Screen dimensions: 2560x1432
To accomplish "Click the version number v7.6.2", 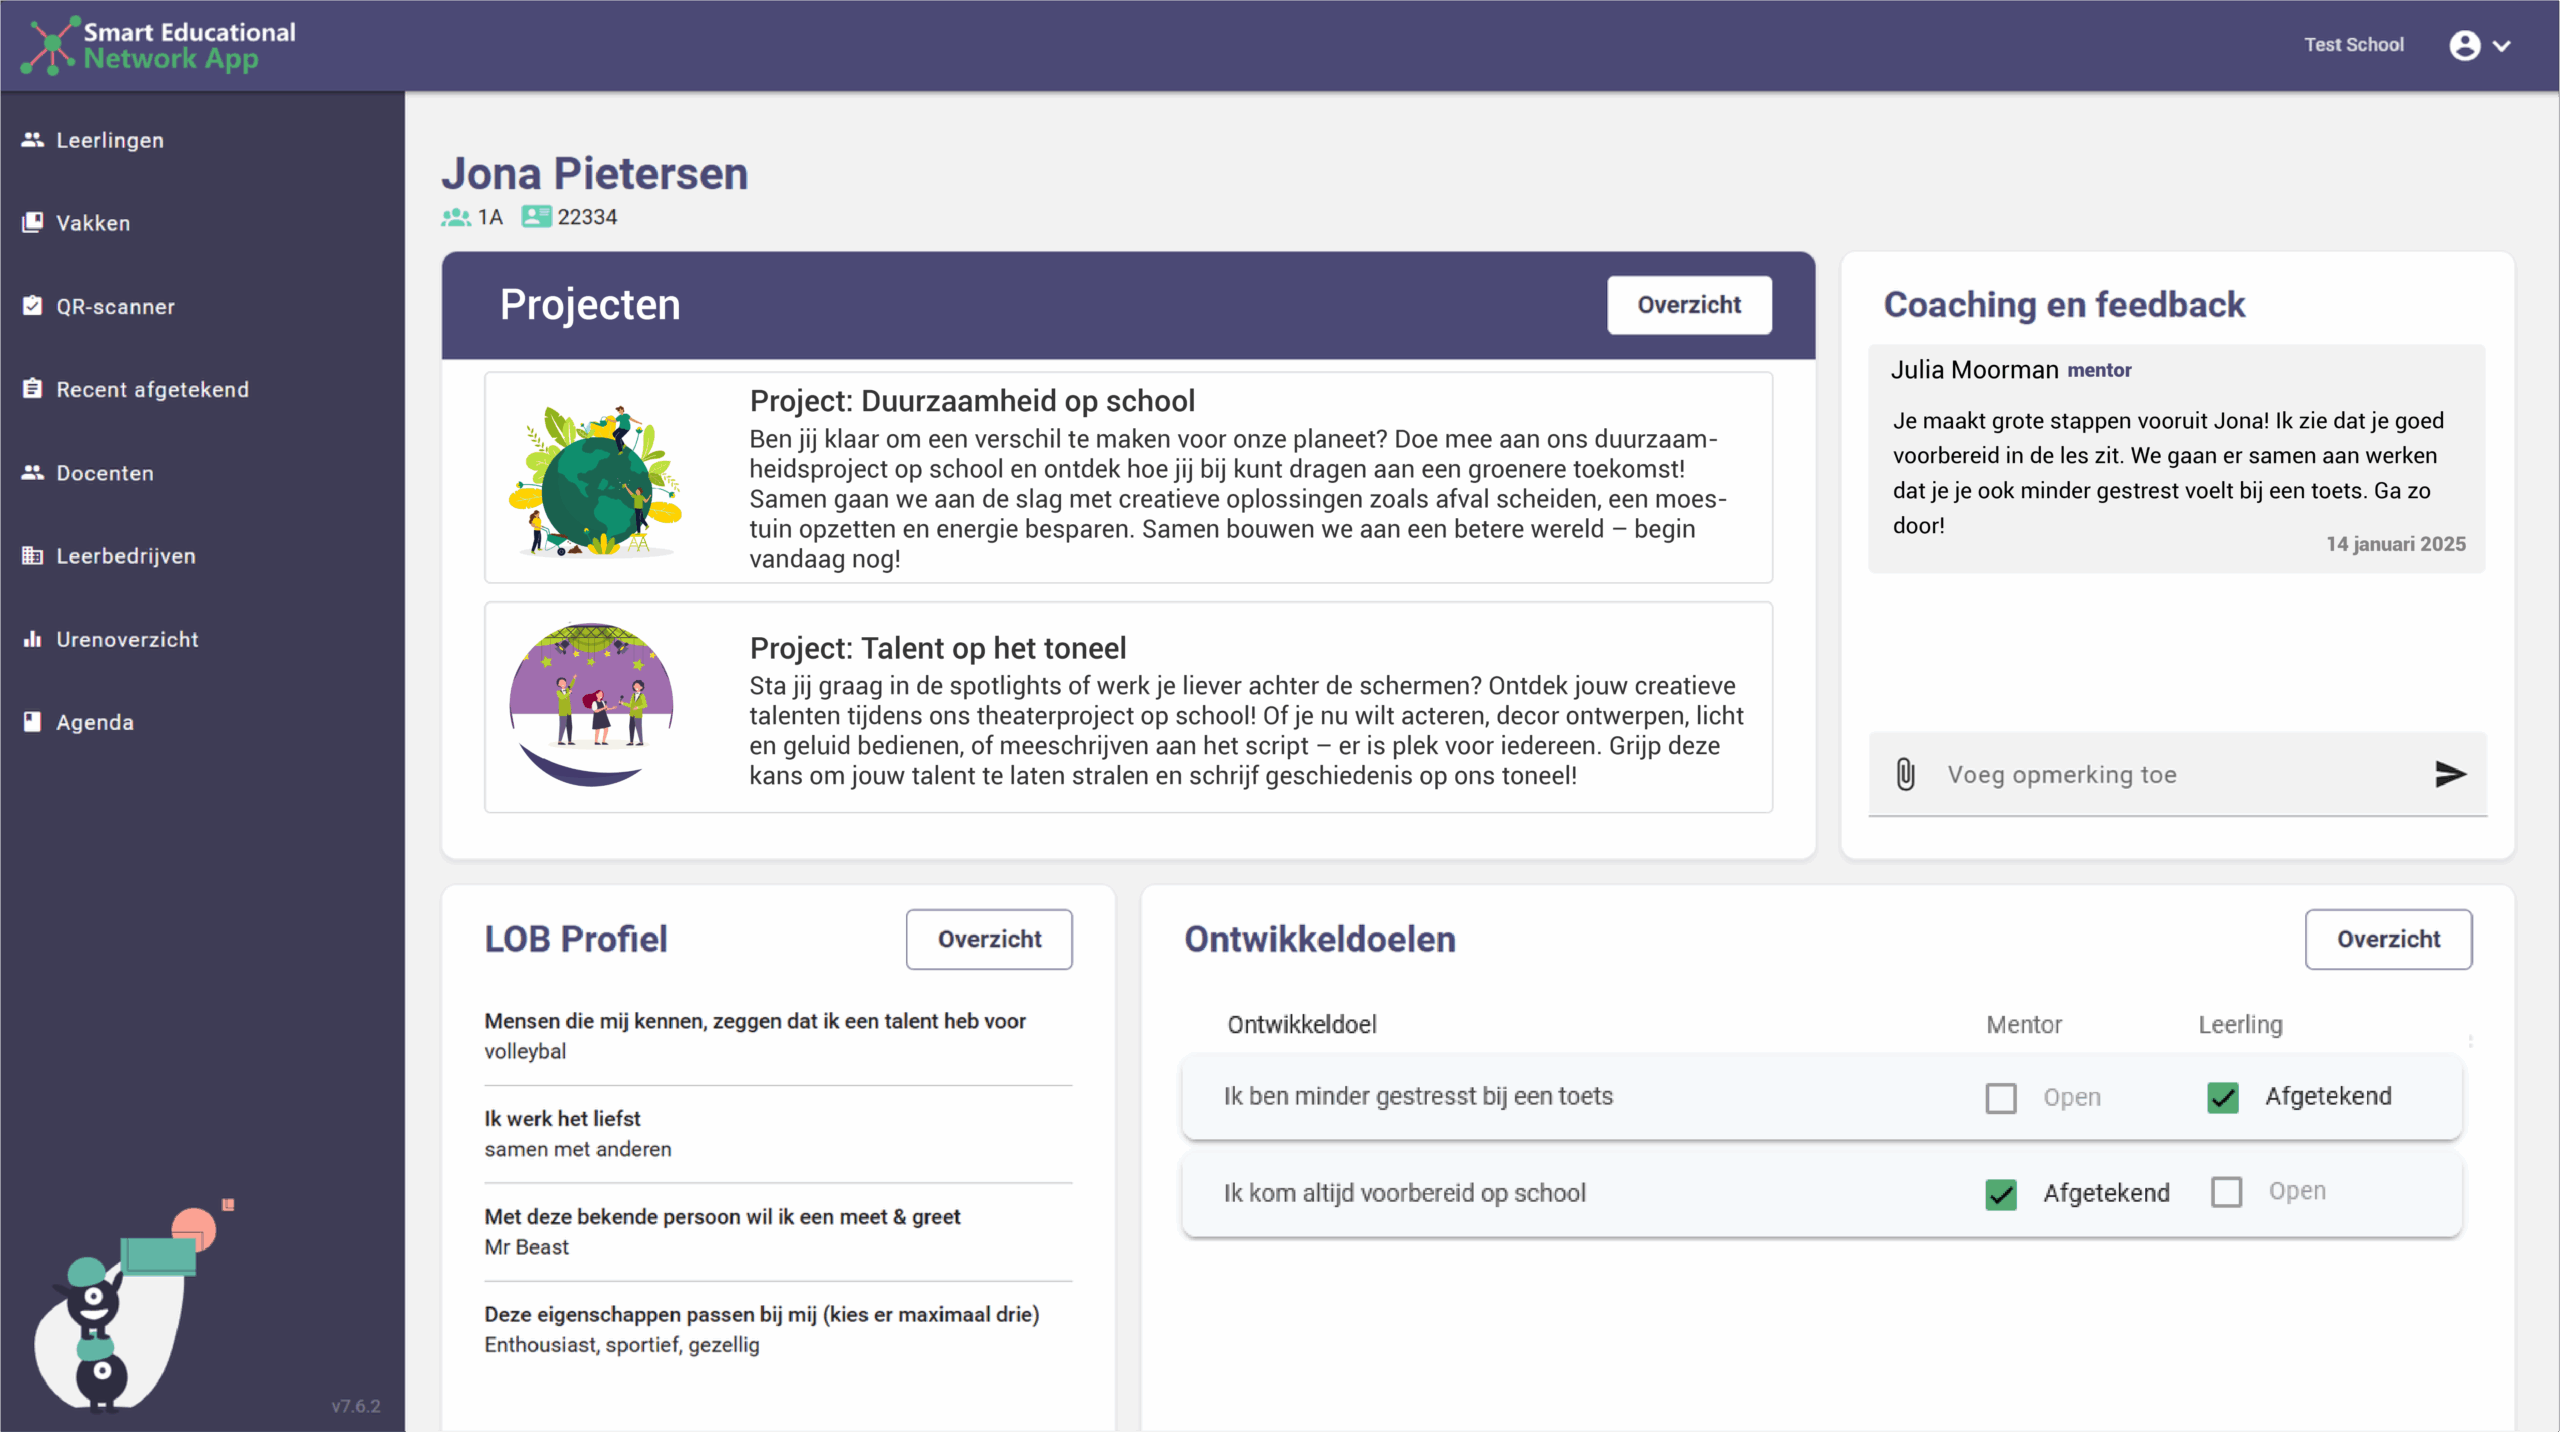I will click(x=356, y=1406).
